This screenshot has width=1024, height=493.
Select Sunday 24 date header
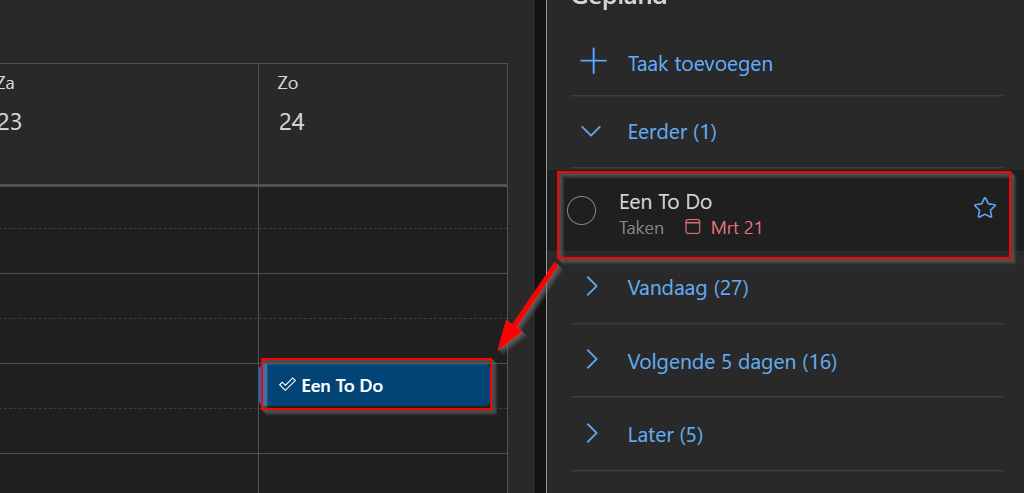point(291,104)
